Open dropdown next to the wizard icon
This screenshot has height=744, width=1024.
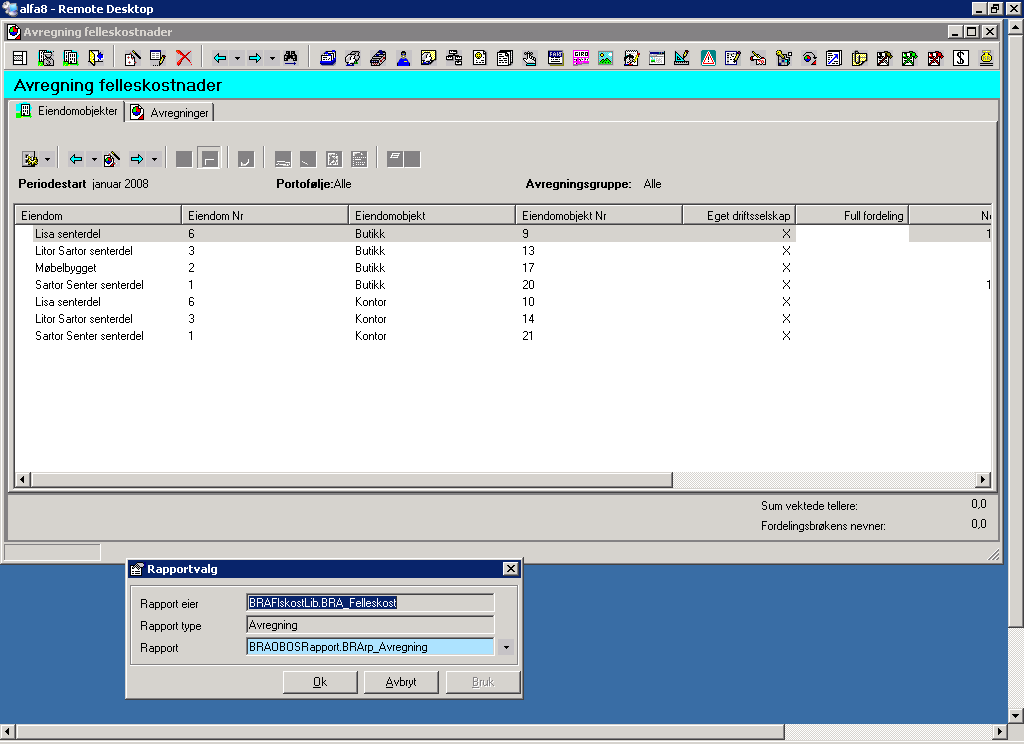pos(47,159)
